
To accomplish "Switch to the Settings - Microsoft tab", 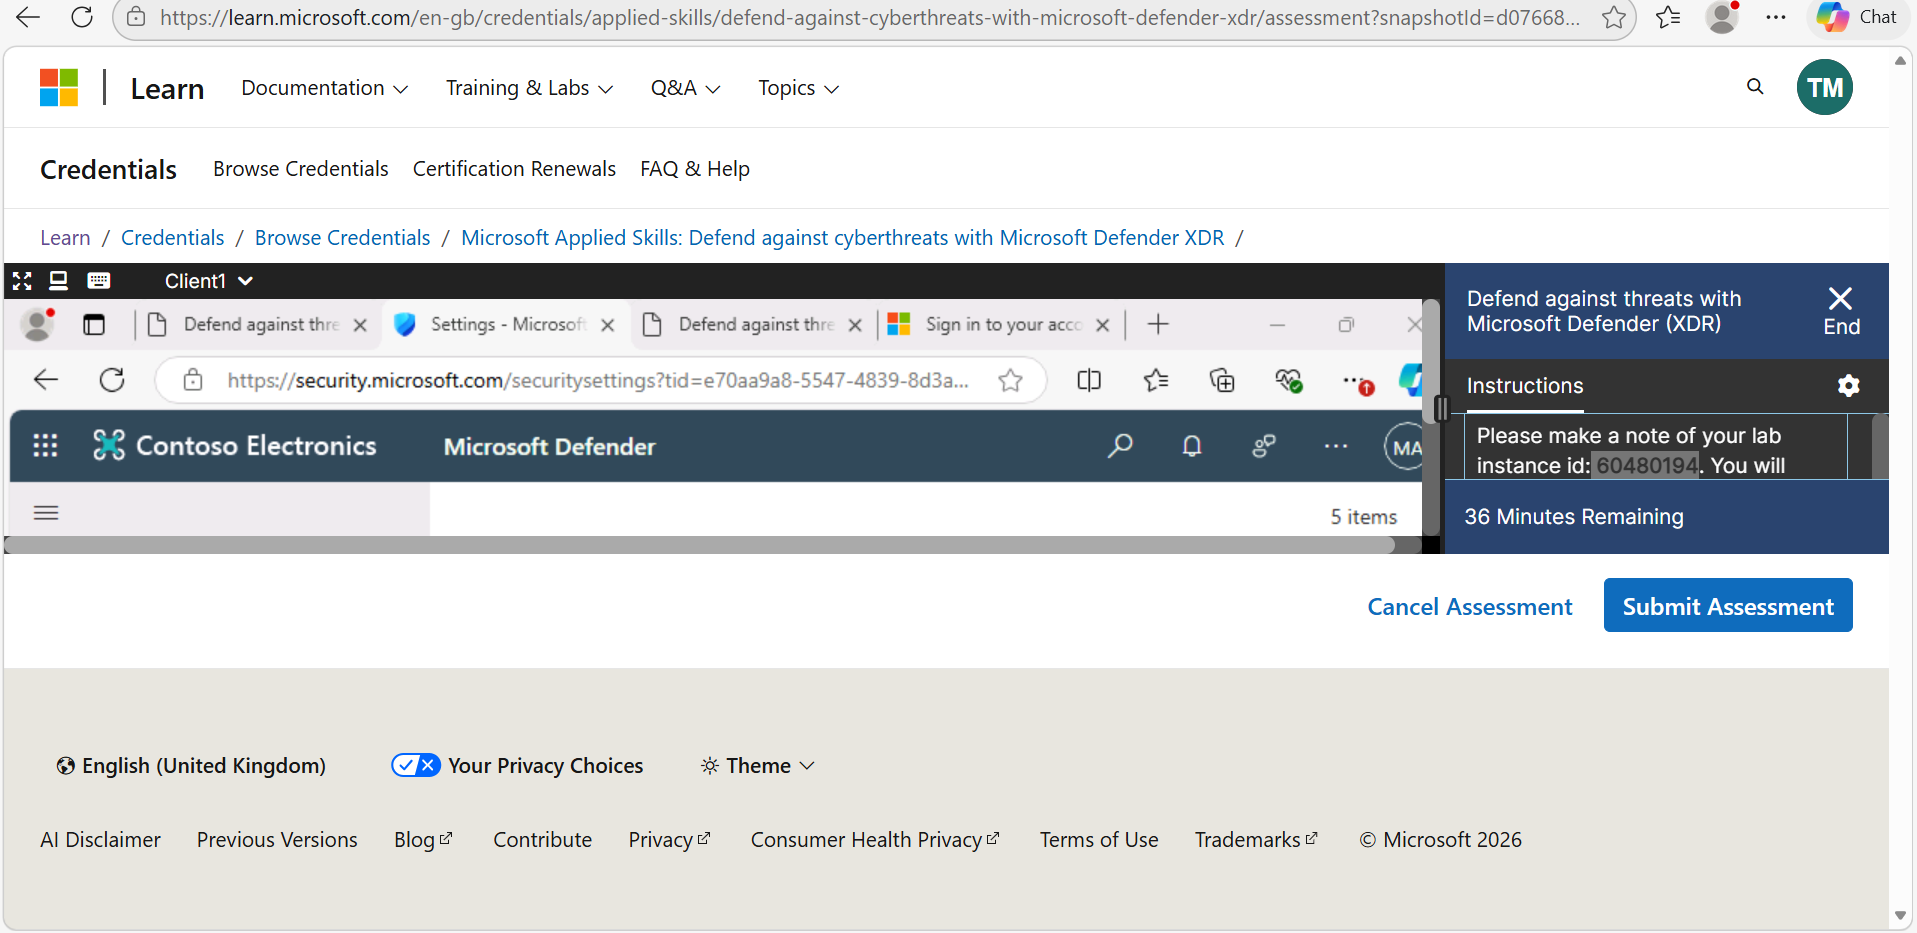I will point(505,325).
